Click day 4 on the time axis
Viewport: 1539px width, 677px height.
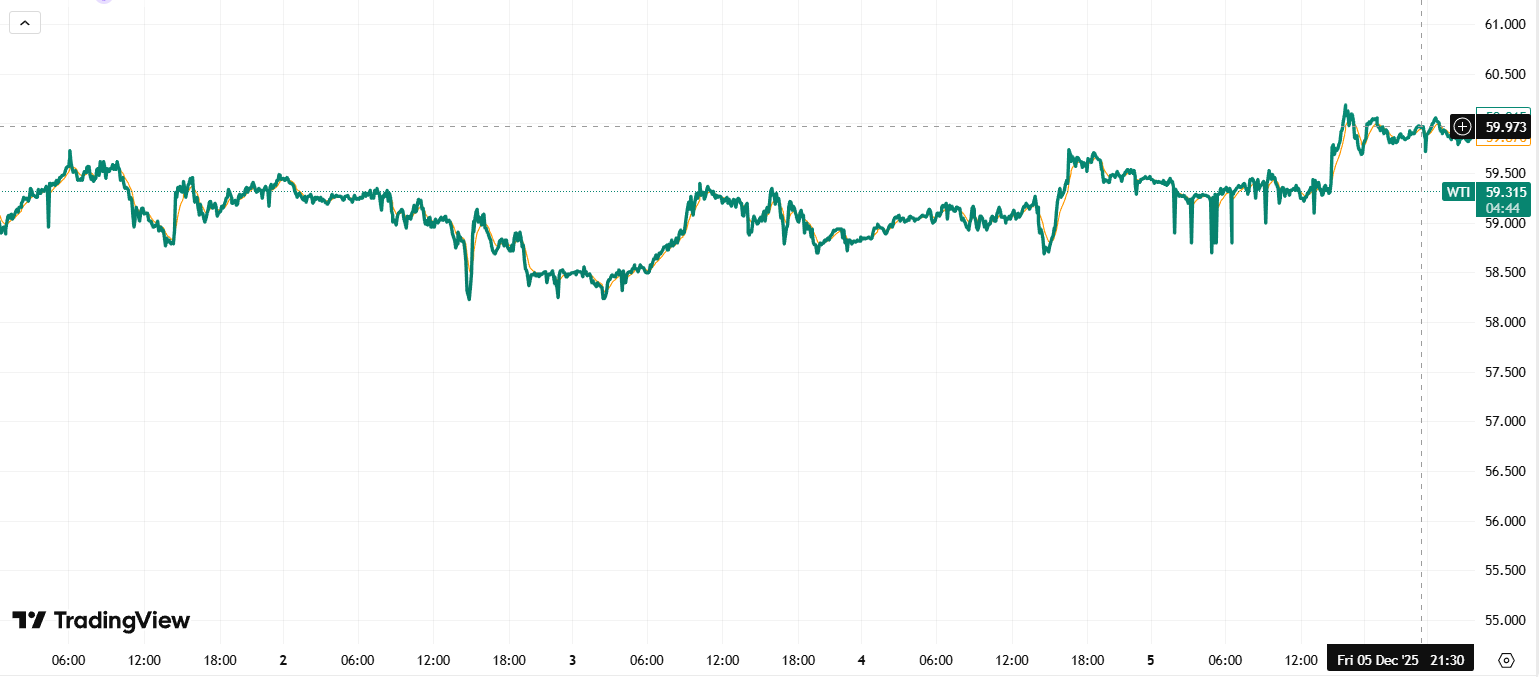coord(861,660)
